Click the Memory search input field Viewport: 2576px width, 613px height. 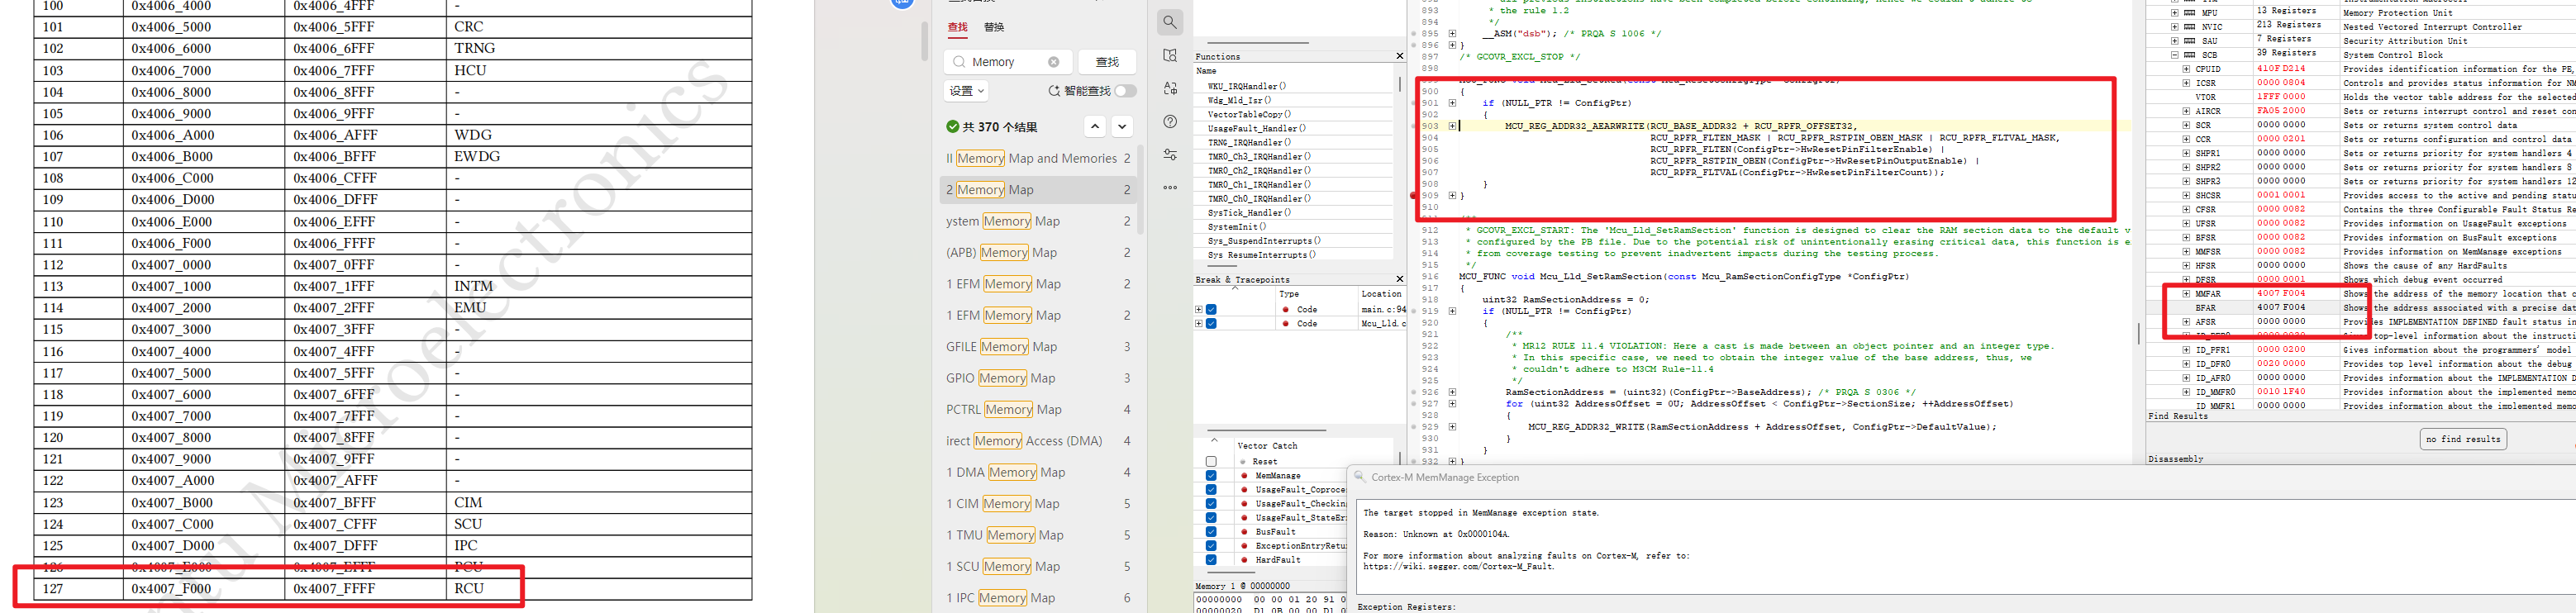tap(1008, 62)
